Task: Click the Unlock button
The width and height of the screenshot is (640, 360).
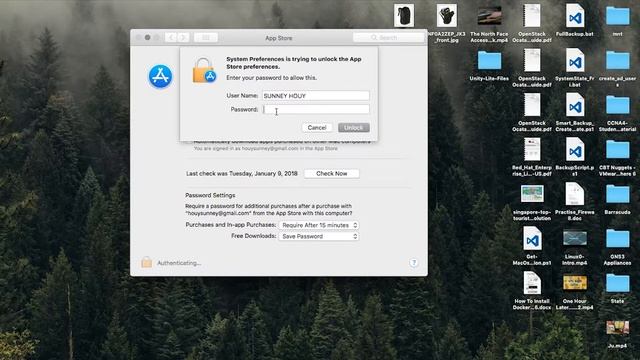Action: [354, 128]
